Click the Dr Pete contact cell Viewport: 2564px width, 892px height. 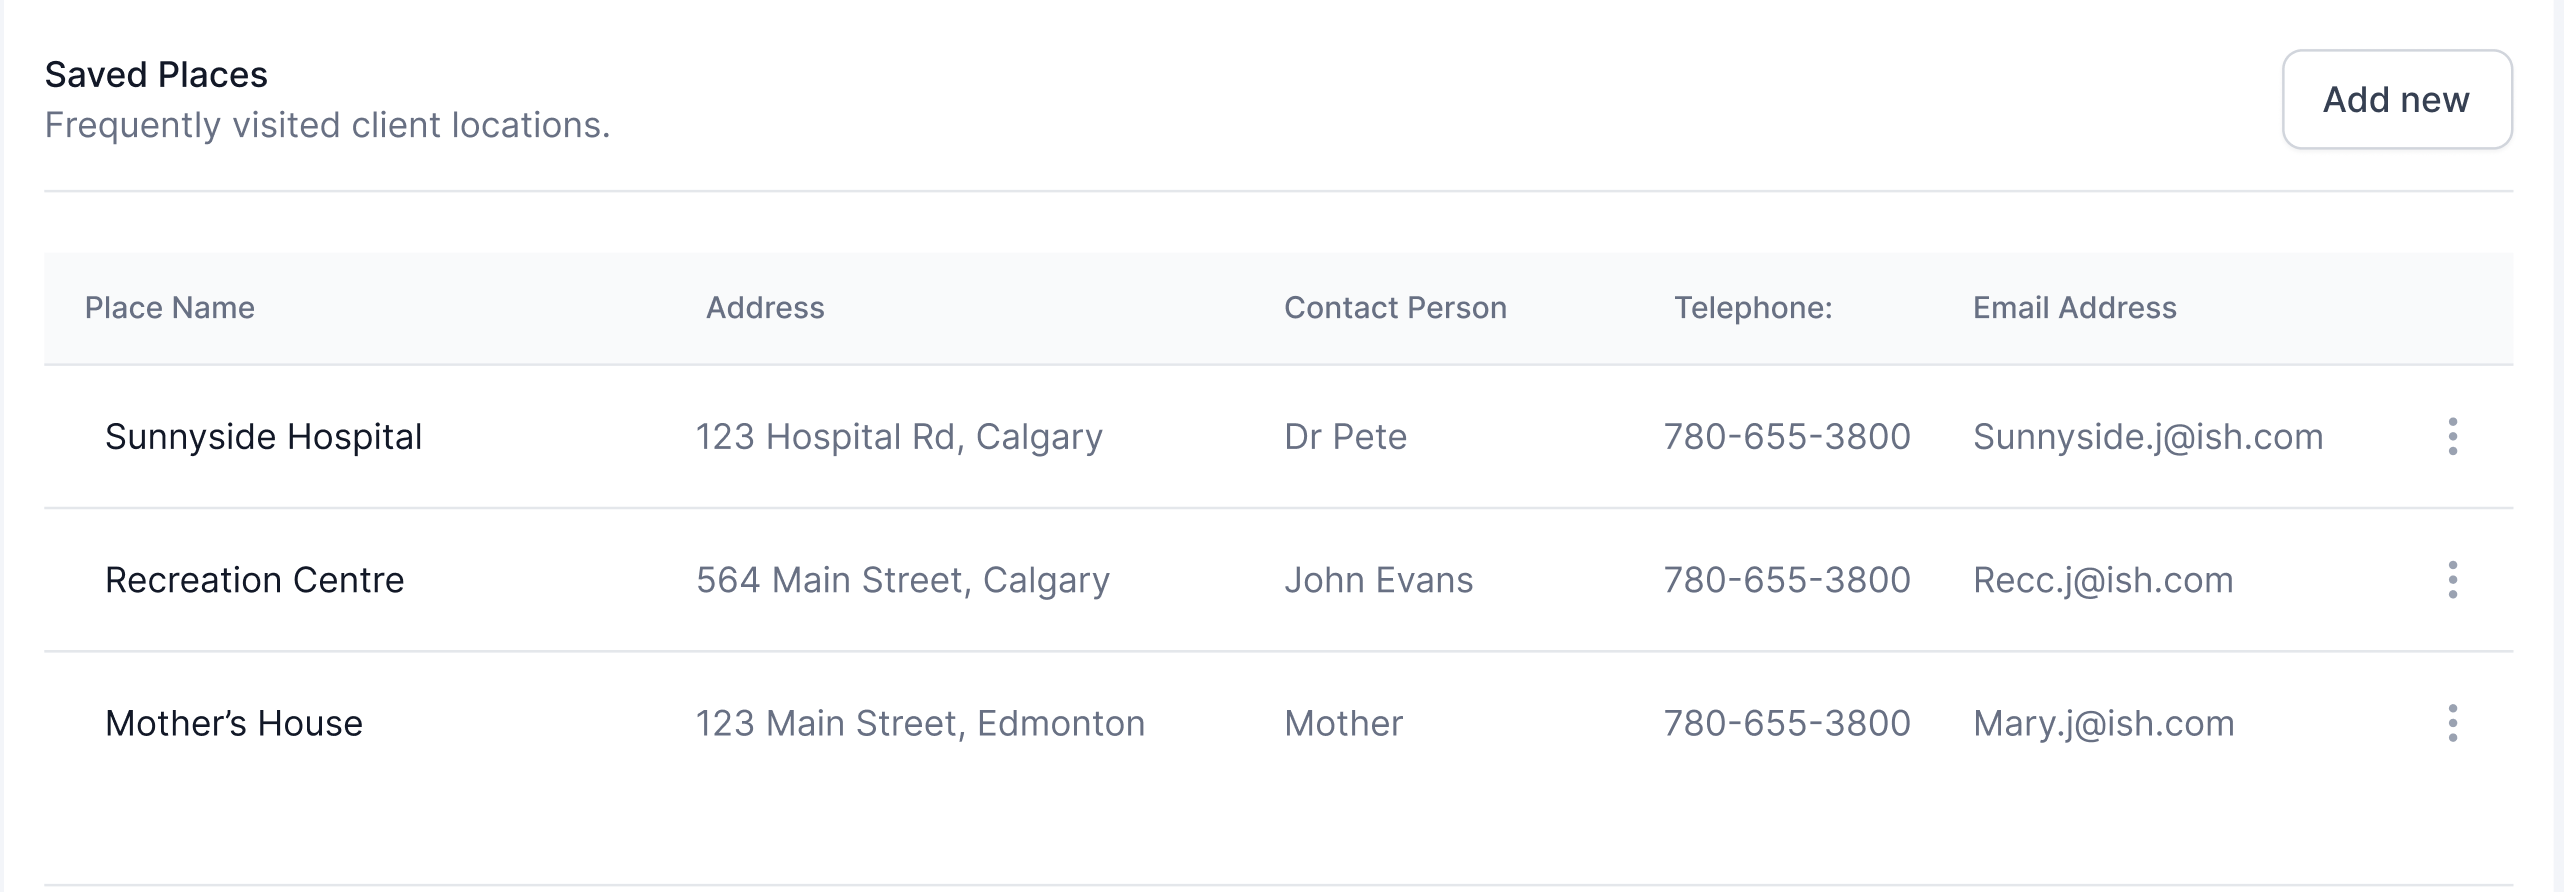1345,437
